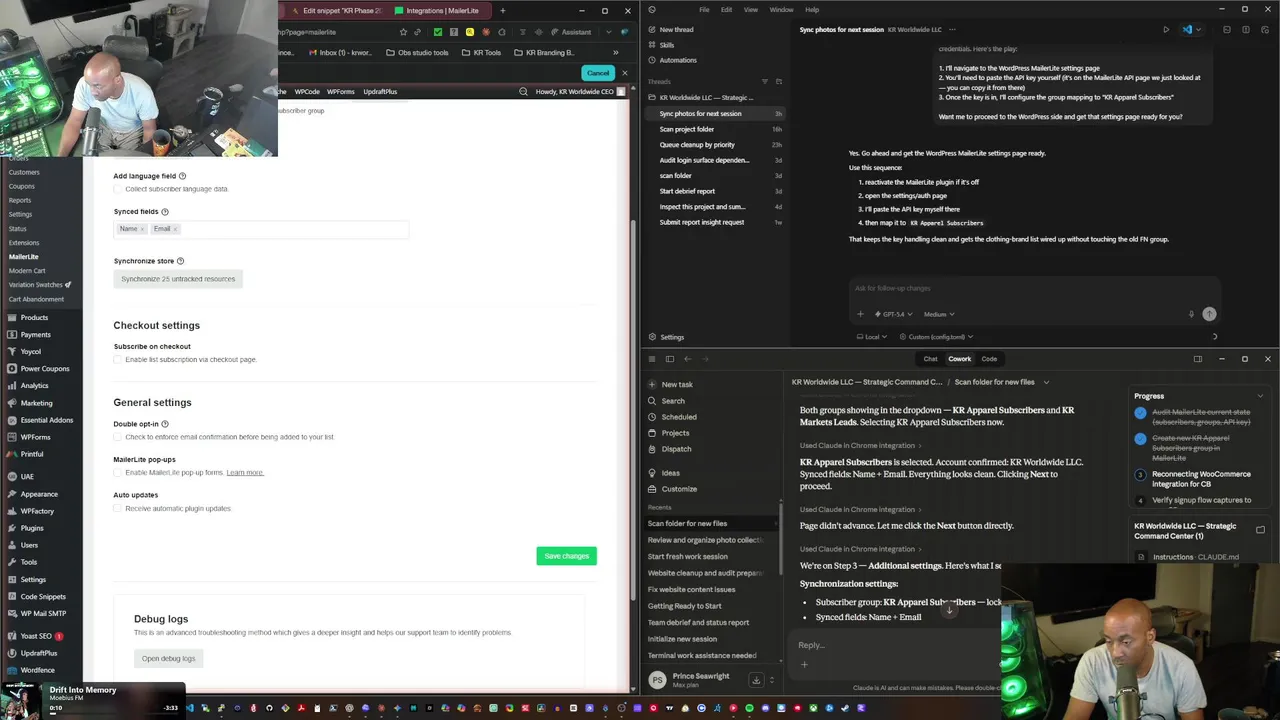Open Skills in Codex sidebar

[x=666, y=45]
